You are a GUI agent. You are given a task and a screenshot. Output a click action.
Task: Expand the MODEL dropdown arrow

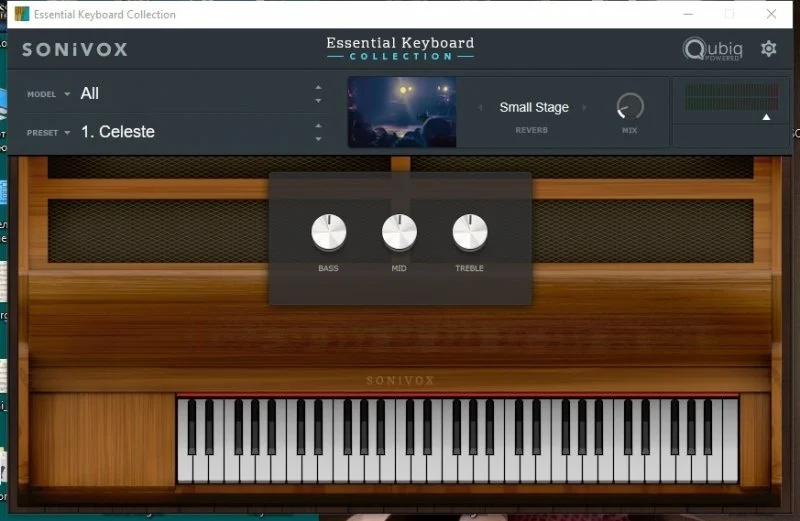coord(67,94)
